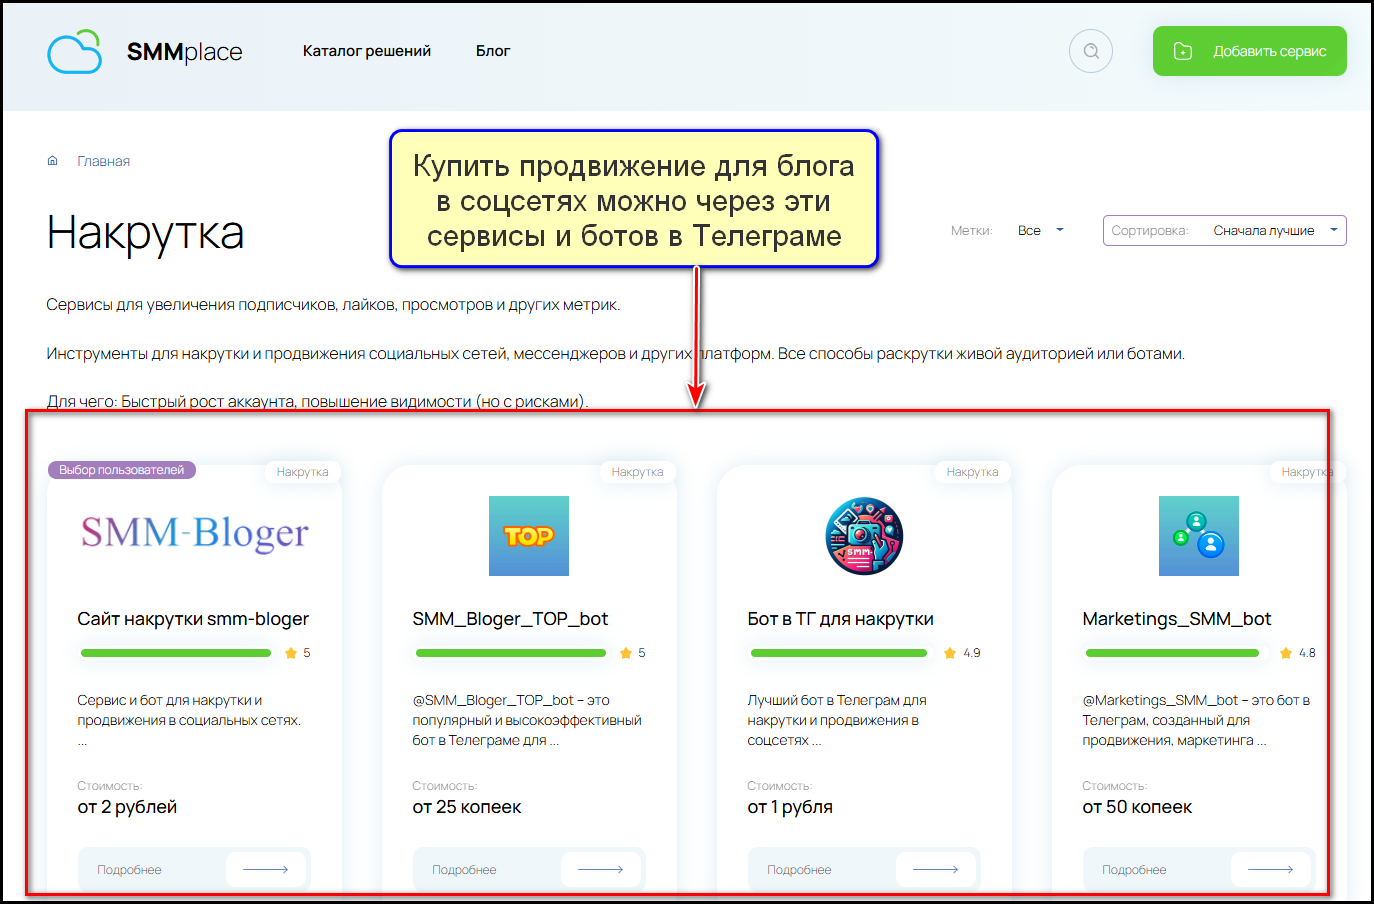Click the home icon in the breadcrumb
Screen dimensions: 1374x904
(52, 160)
